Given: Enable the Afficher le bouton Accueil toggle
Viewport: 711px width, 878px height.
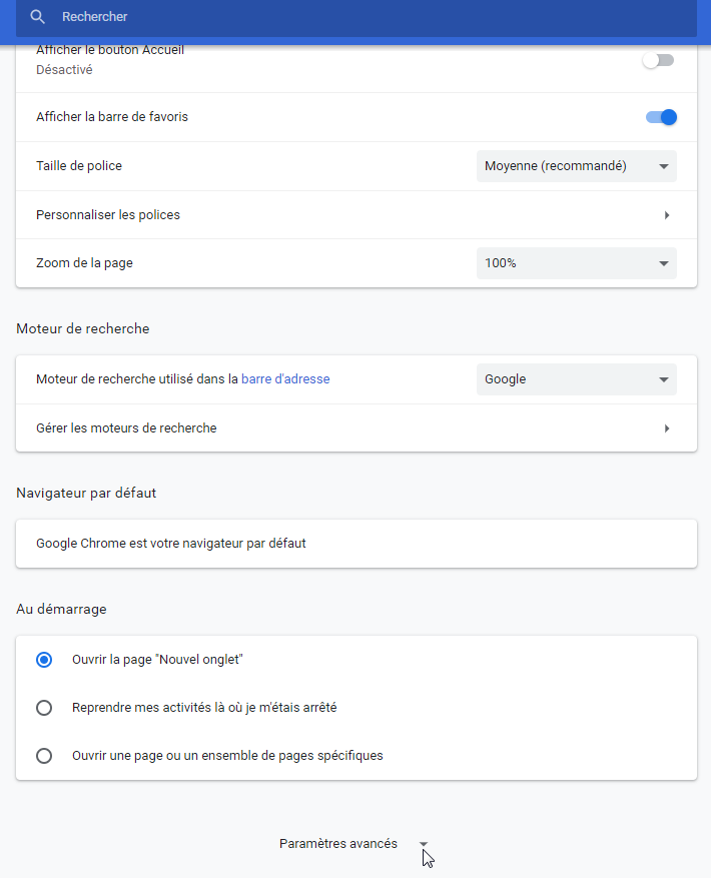Looking at the screenshot, I should (658, 60).
